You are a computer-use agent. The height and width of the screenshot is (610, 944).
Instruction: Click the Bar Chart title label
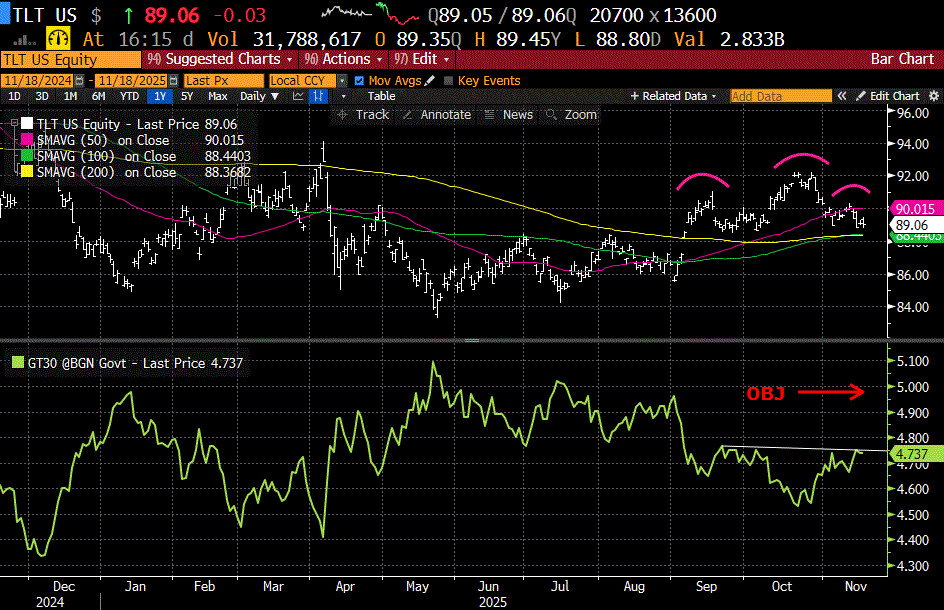point(902,59)
